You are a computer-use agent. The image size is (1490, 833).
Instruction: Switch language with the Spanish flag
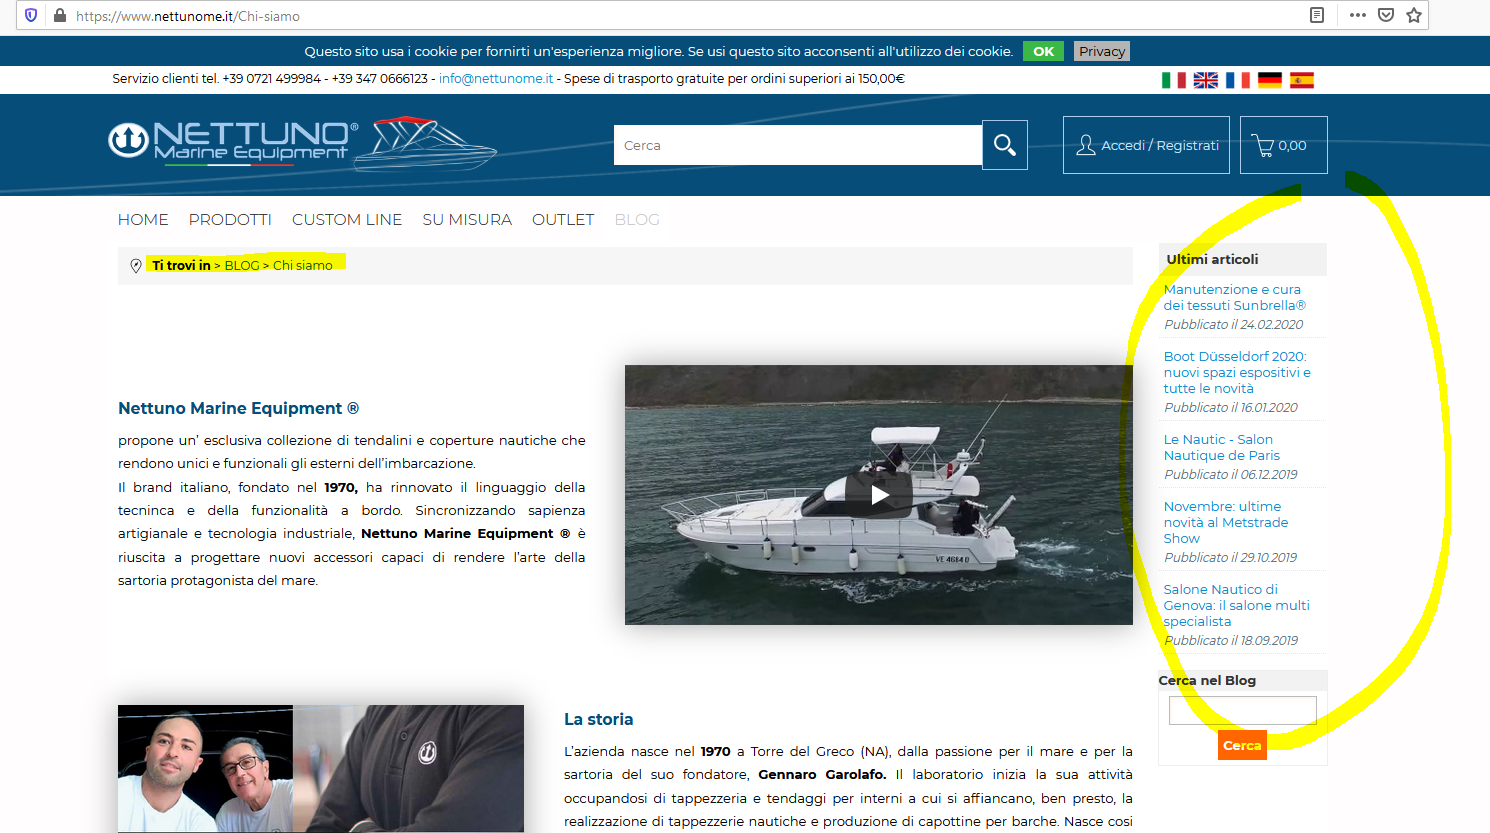point(1302,80)
